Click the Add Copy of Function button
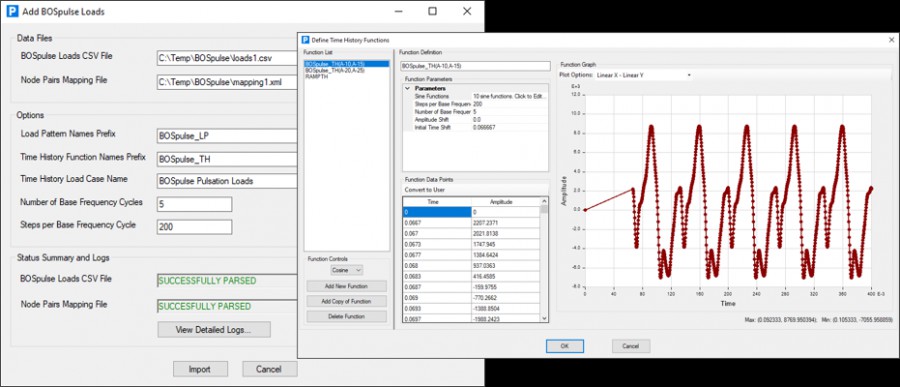This screenshot has width=900, height=387. point(347,301)
